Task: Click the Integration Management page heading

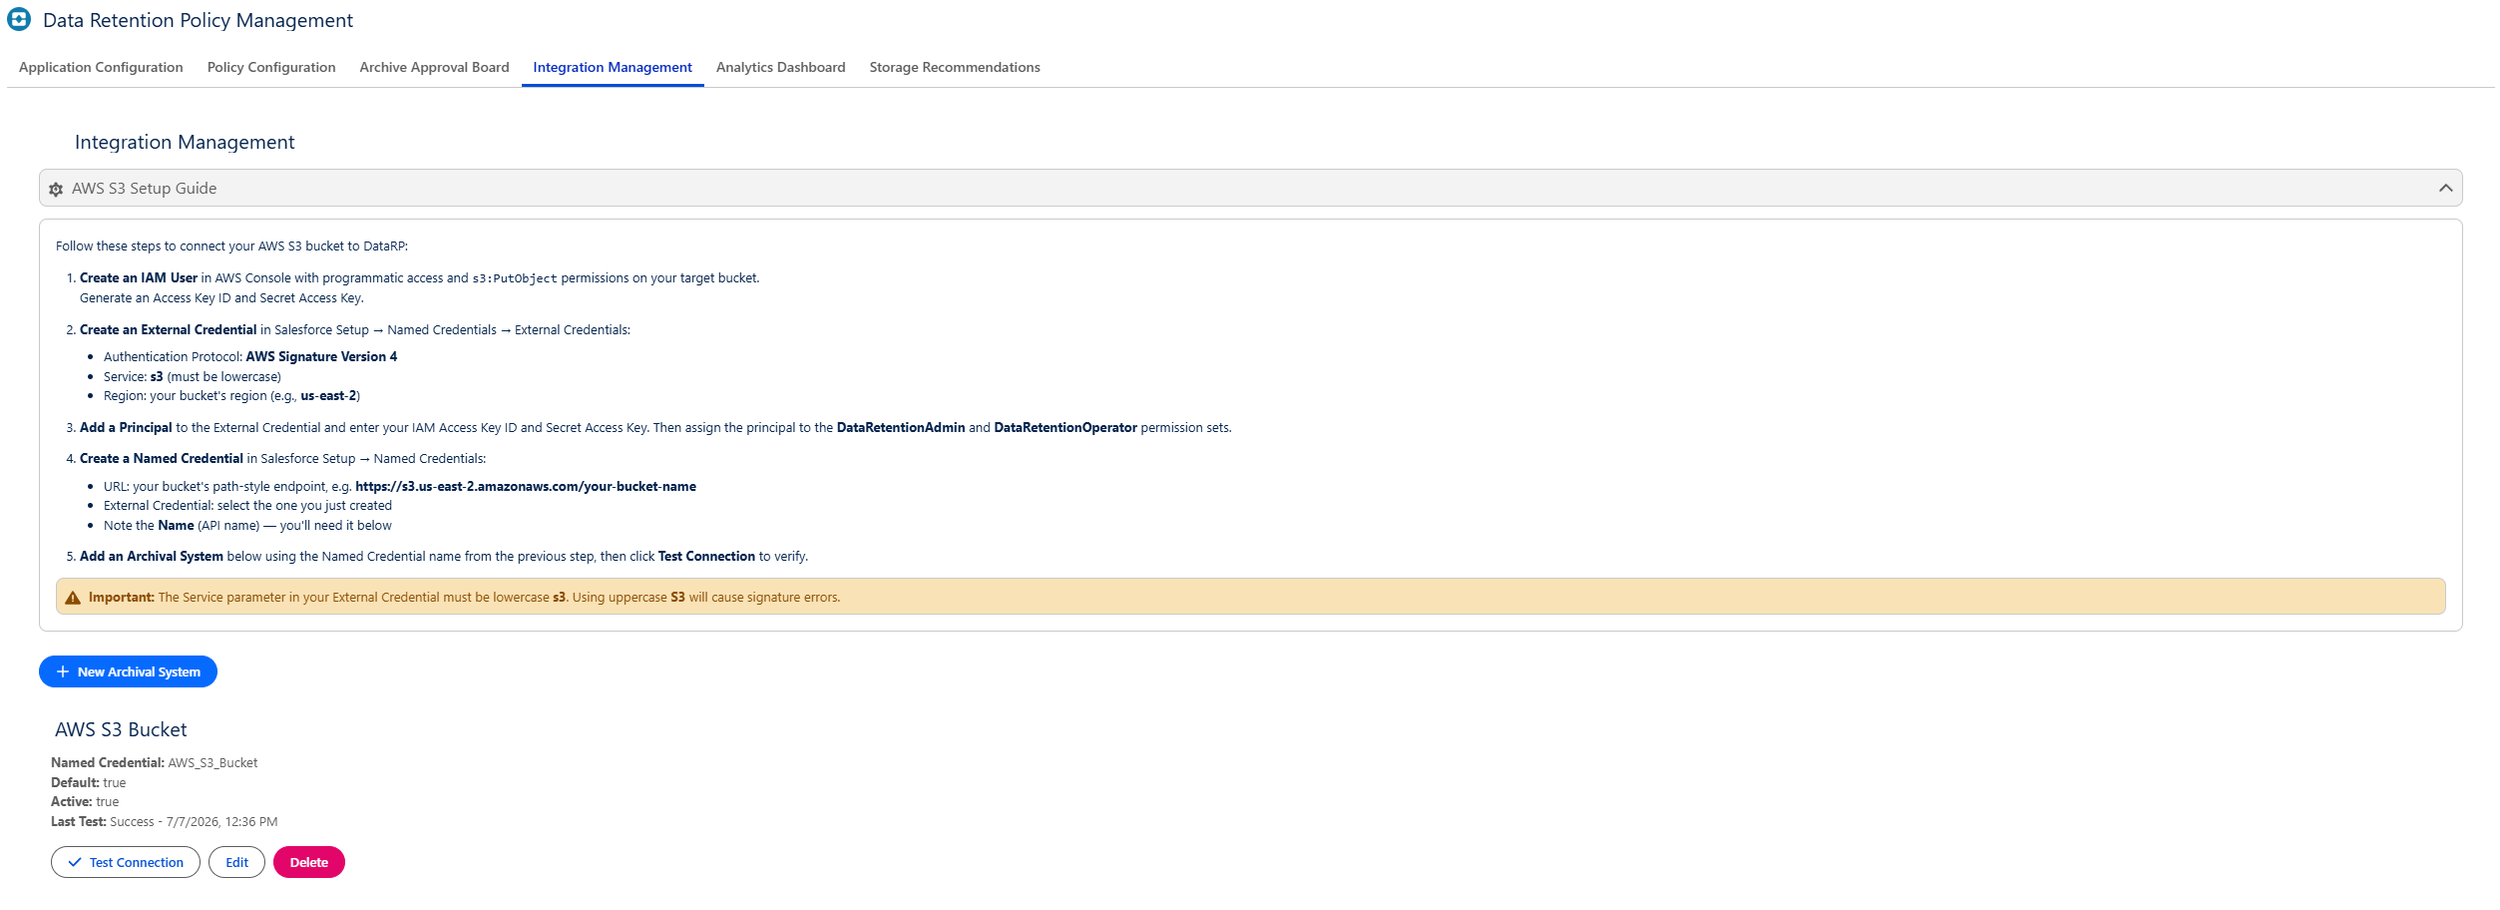Action: (x=185, y=142)
